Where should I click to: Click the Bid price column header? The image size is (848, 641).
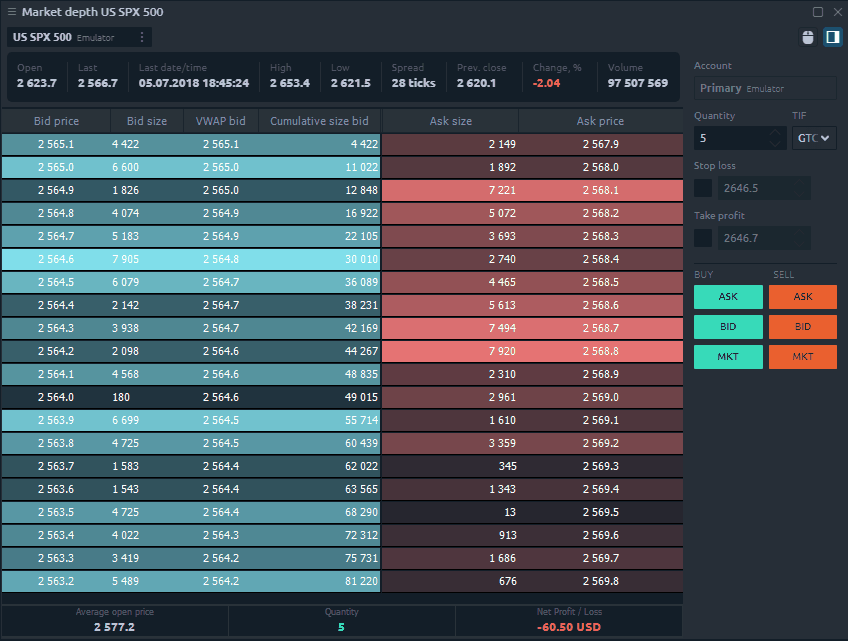[55, 121]
